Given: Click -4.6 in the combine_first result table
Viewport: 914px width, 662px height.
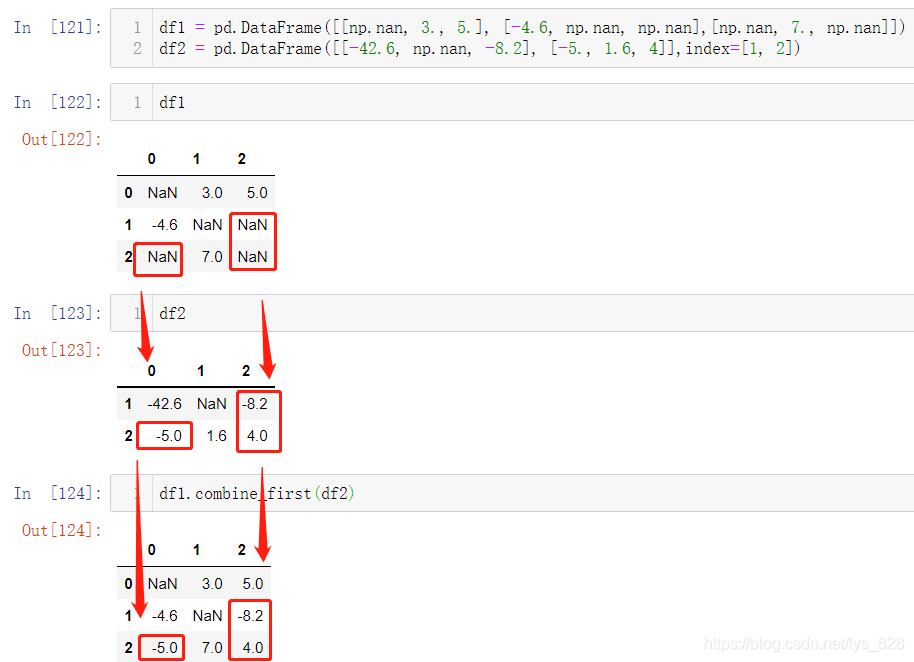Looking at the screenshot, I should click(164, 616).
